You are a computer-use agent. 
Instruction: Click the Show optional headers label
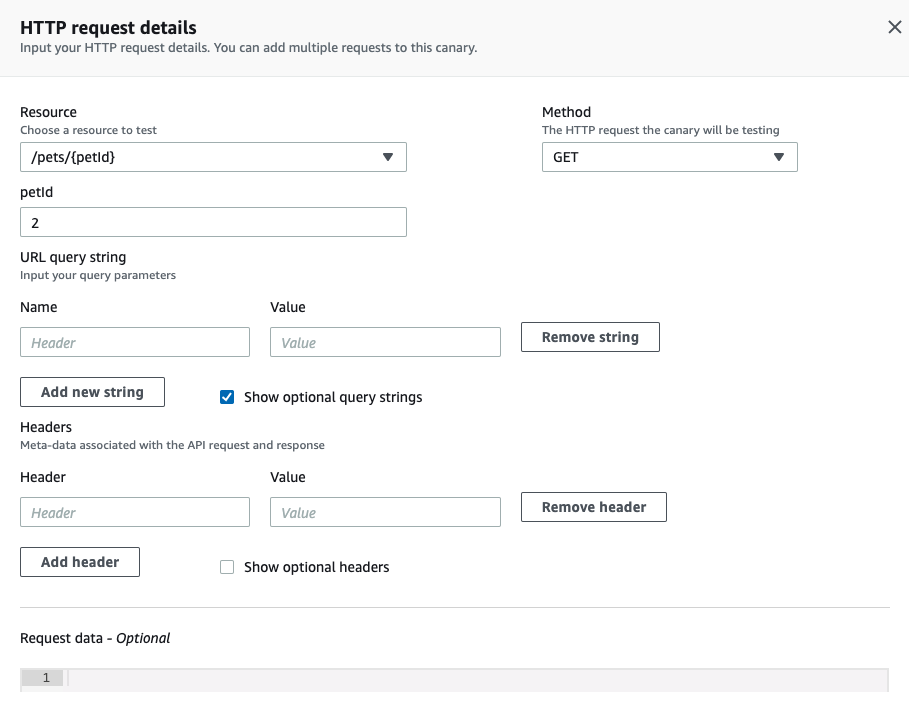(x=316, y=567)
